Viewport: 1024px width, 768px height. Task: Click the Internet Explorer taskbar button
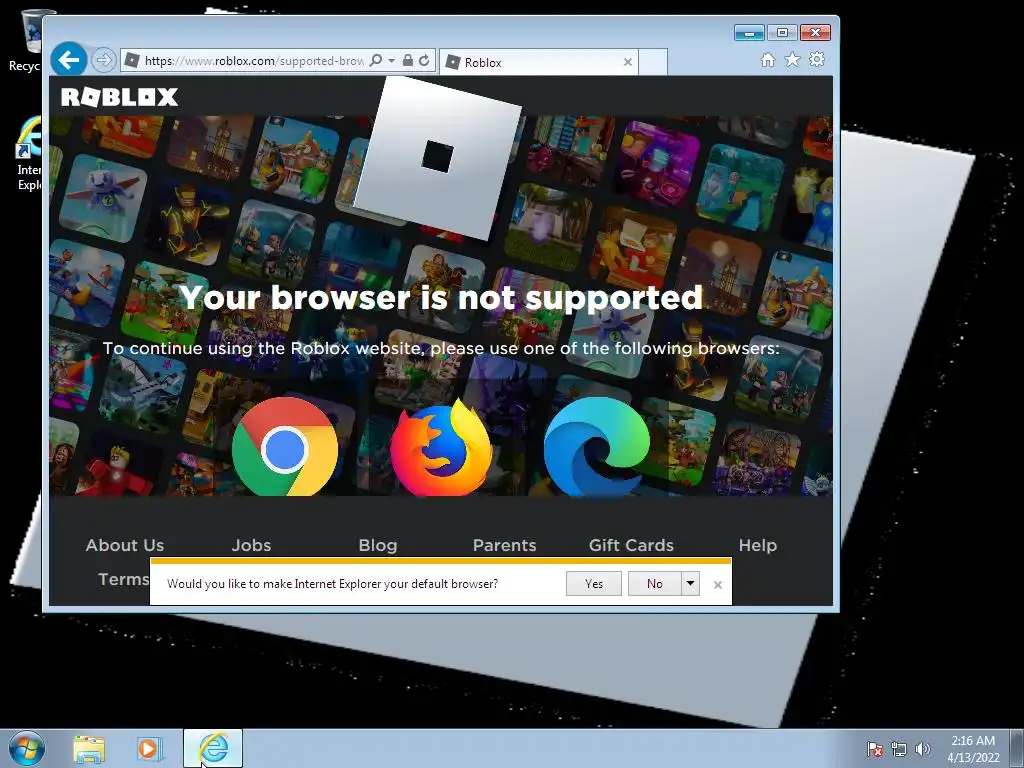[x=213, y=748]
